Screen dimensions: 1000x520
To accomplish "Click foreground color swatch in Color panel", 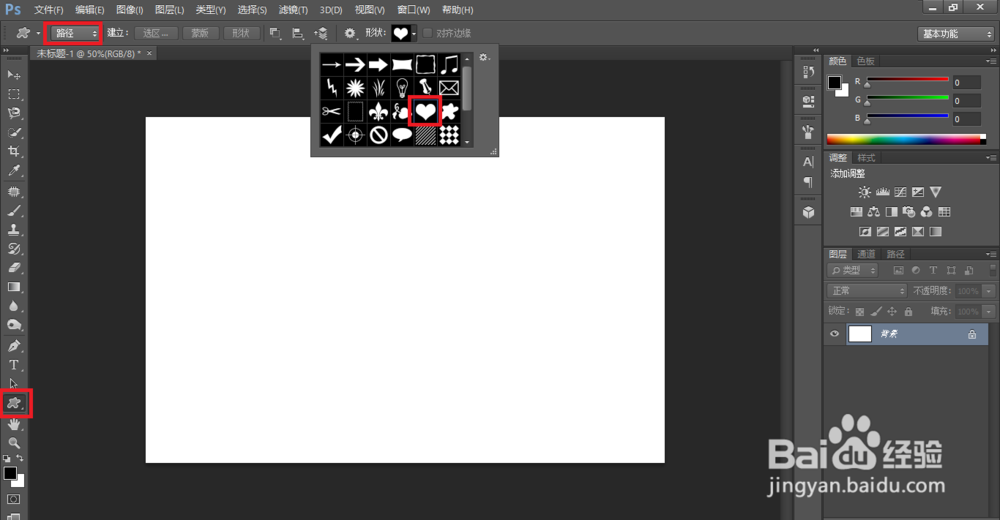I will click(834, 82).
